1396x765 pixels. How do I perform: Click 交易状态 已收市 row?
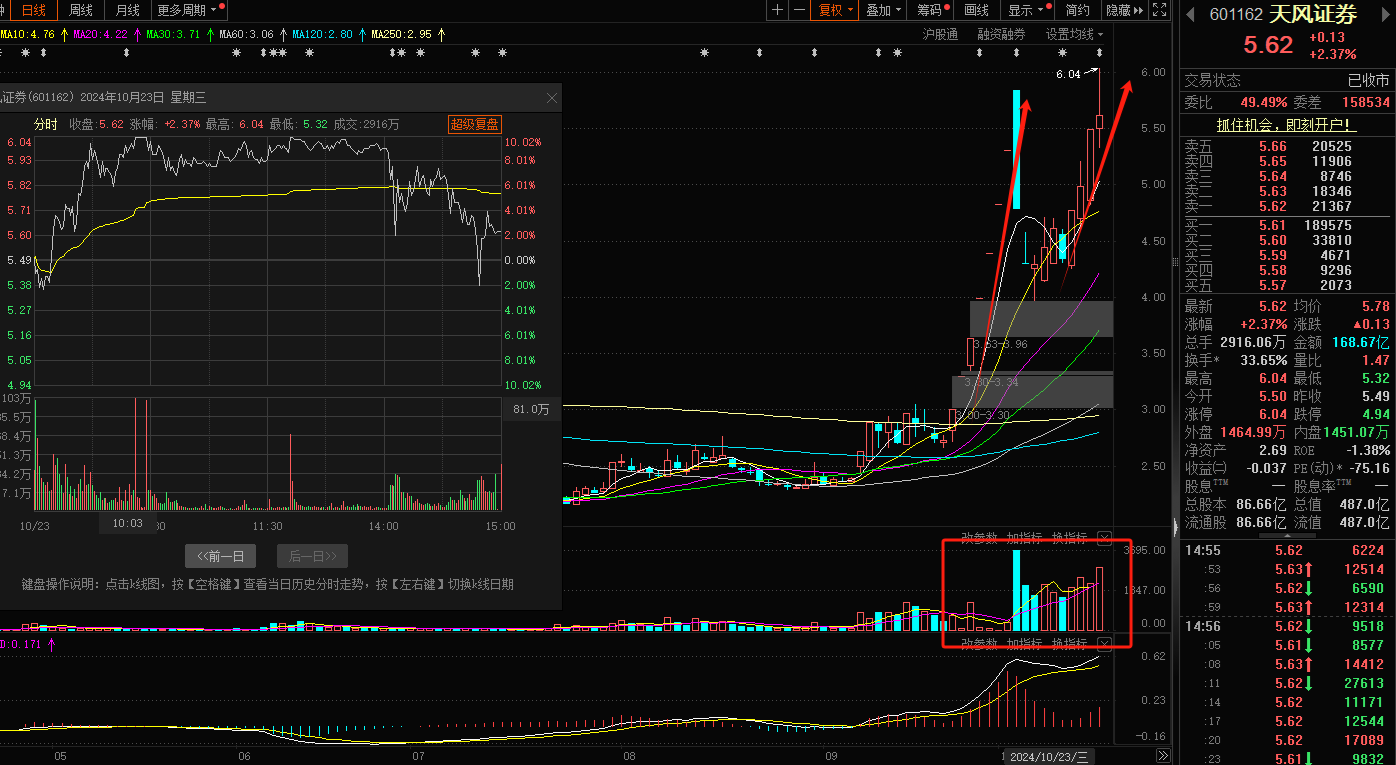(x=1286, y=81)
